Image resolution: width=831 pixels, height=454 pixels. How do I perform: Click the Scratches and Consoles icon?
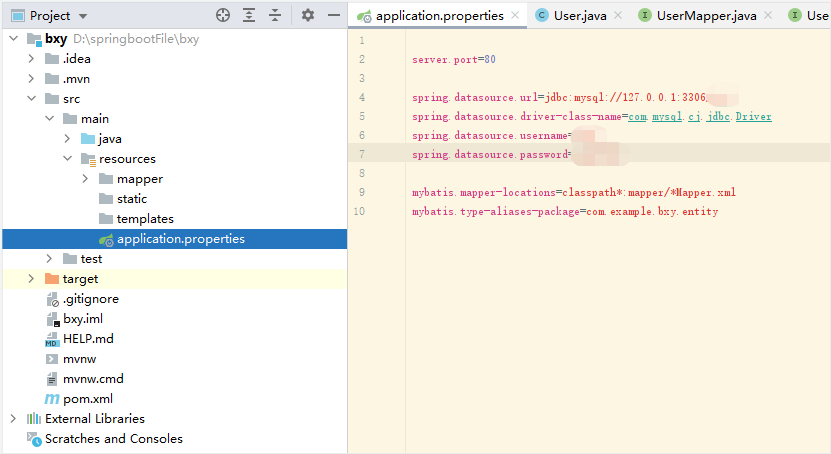34,439
